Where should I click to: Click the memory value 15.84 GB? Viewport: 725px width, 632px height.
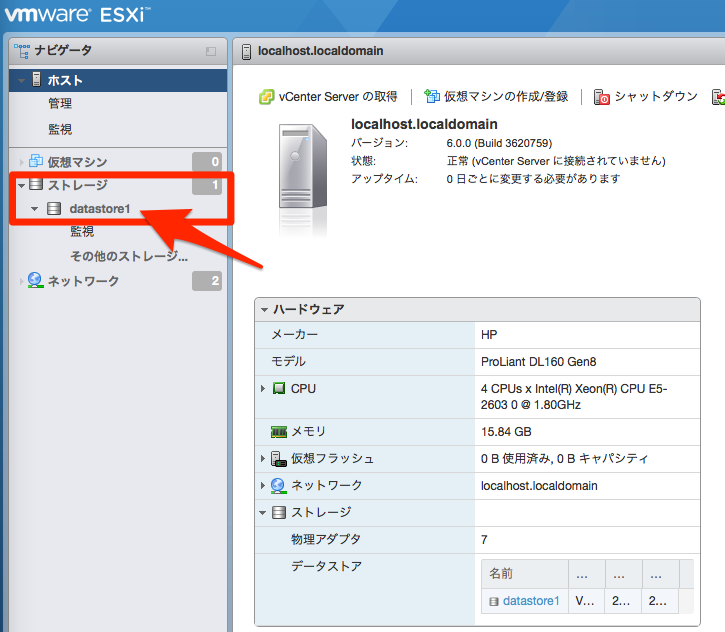[506, 432]
